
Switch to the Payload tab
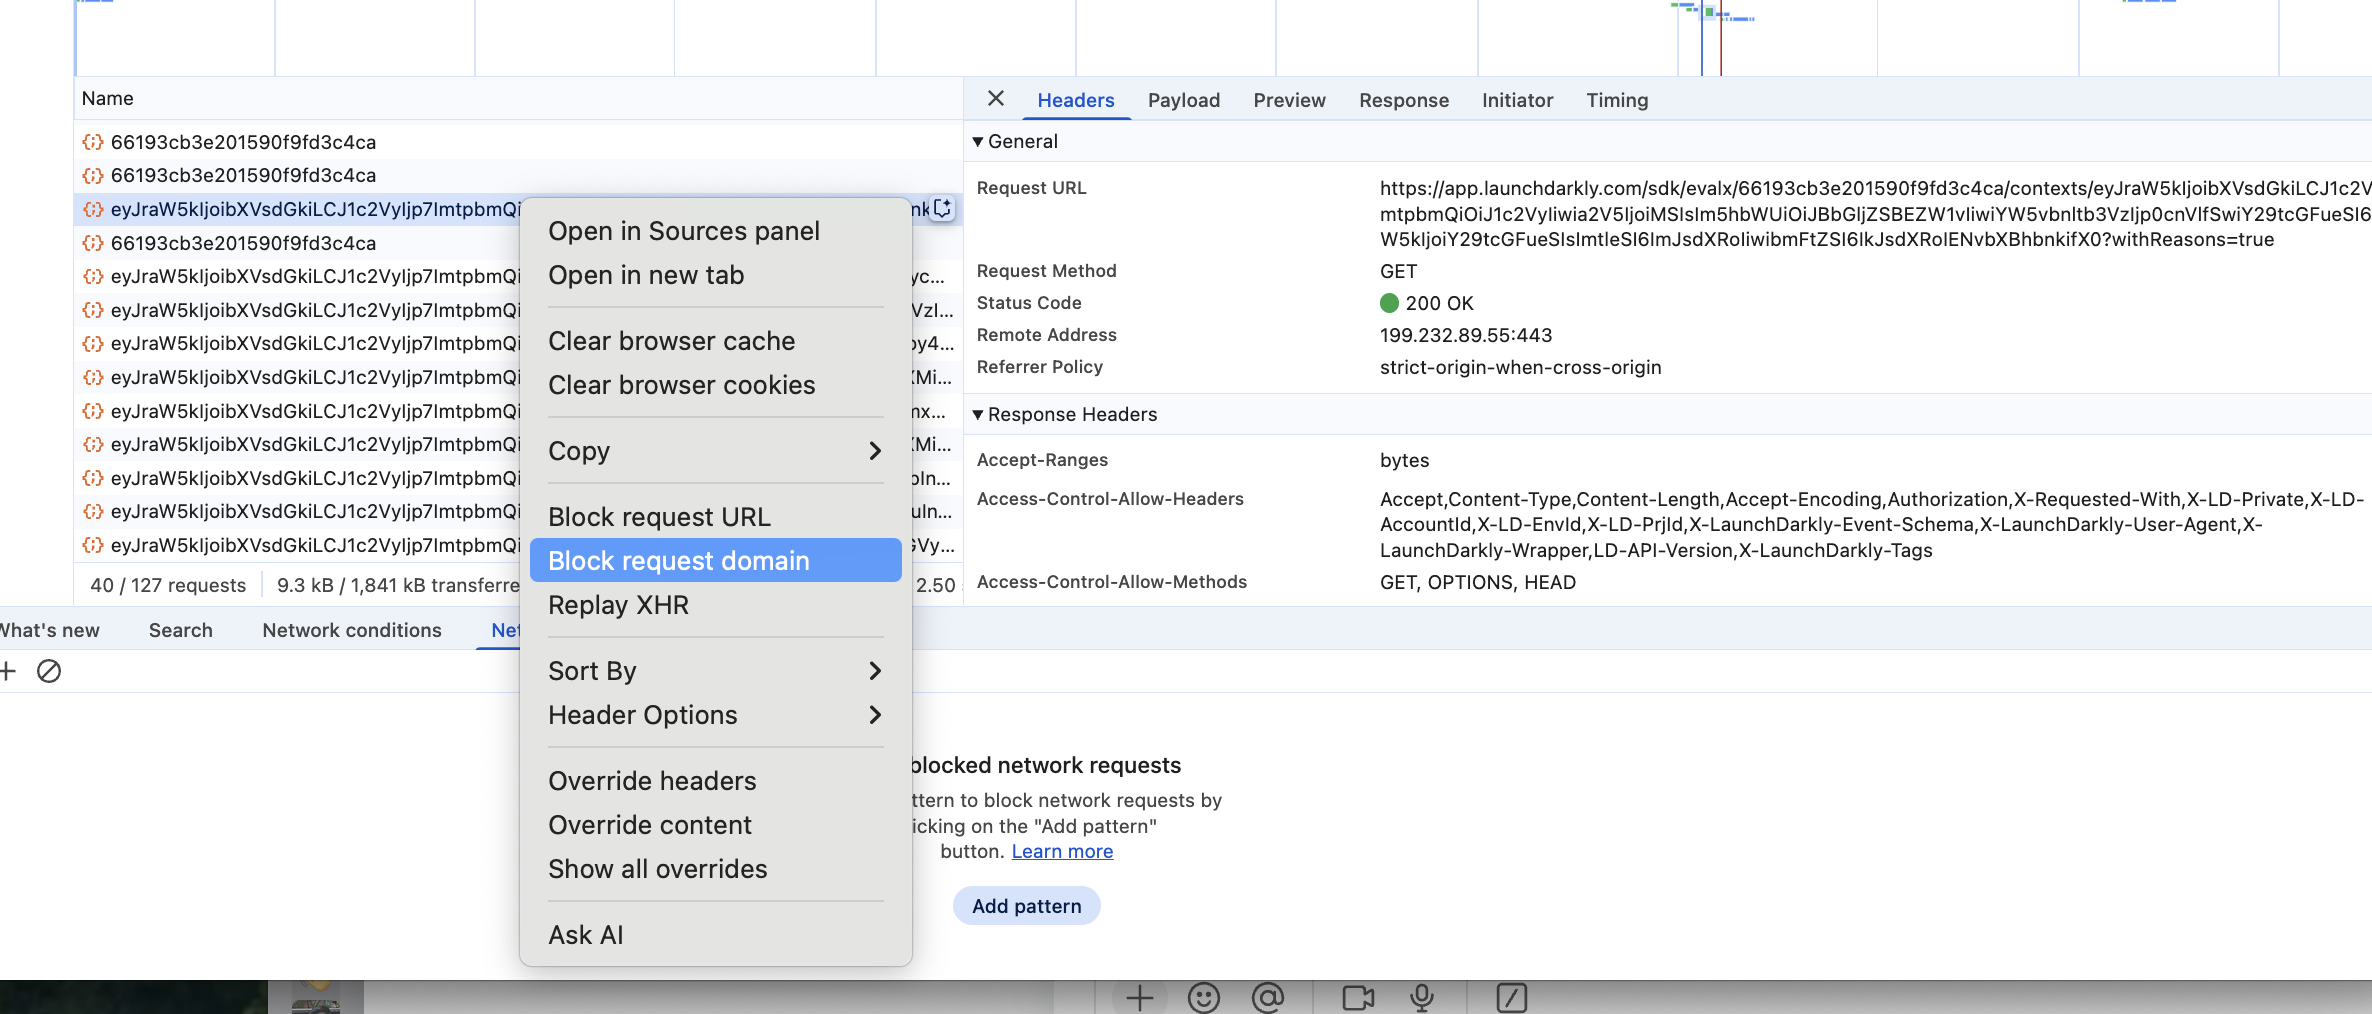point(1183,100)
